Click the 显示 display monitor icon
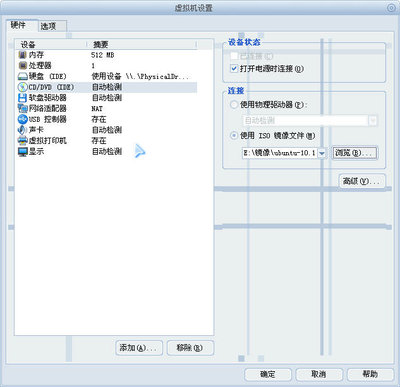 [x=23, y=152]
